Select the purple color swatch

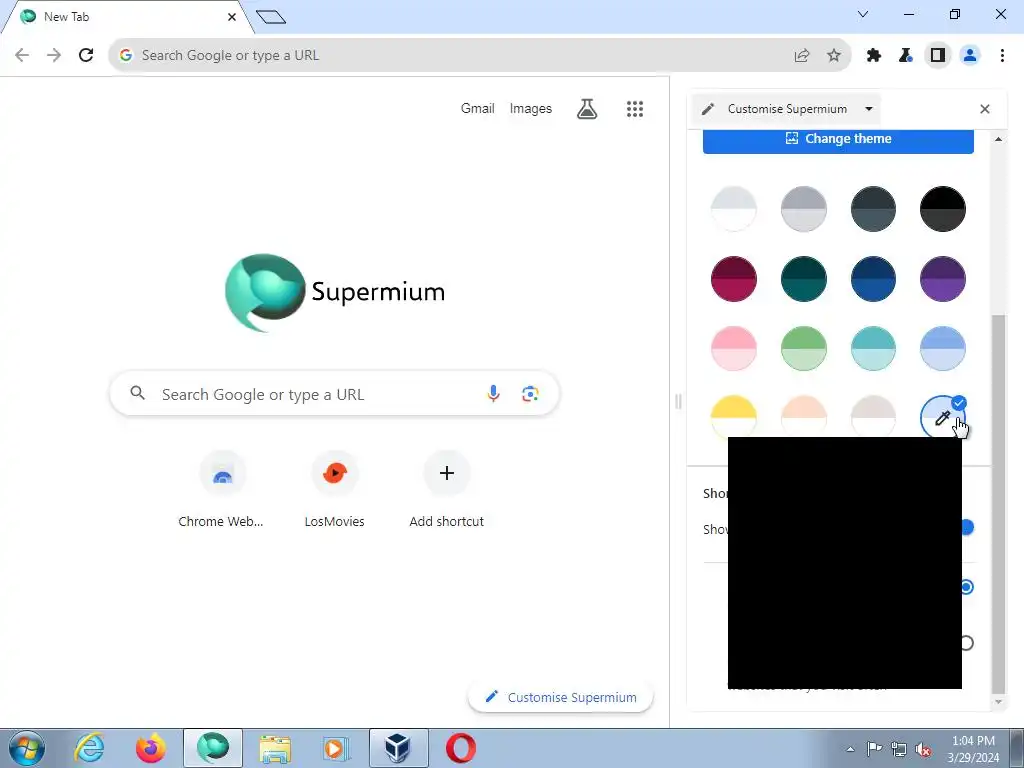(x=942, y=279)
